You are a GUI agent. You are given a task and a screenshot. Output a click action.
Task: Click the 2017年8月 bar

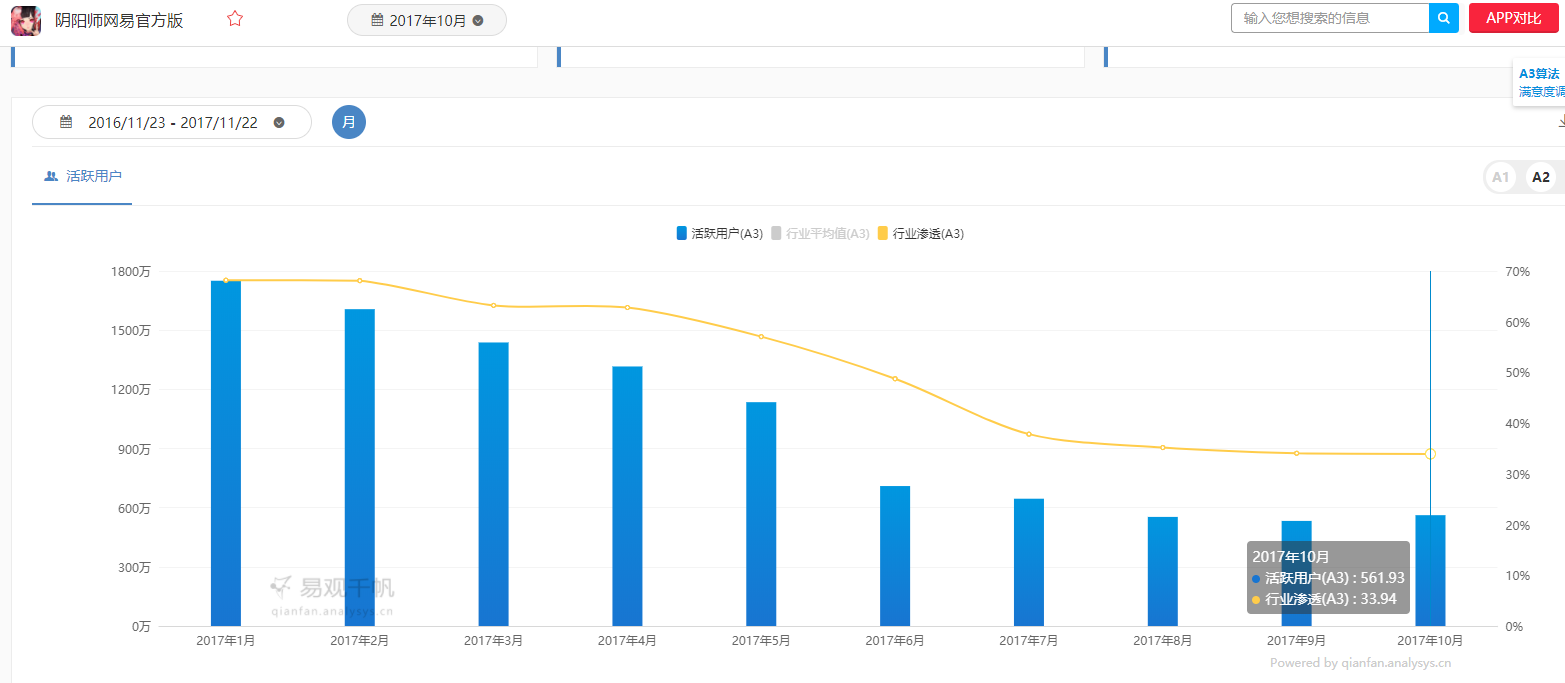1163,571
